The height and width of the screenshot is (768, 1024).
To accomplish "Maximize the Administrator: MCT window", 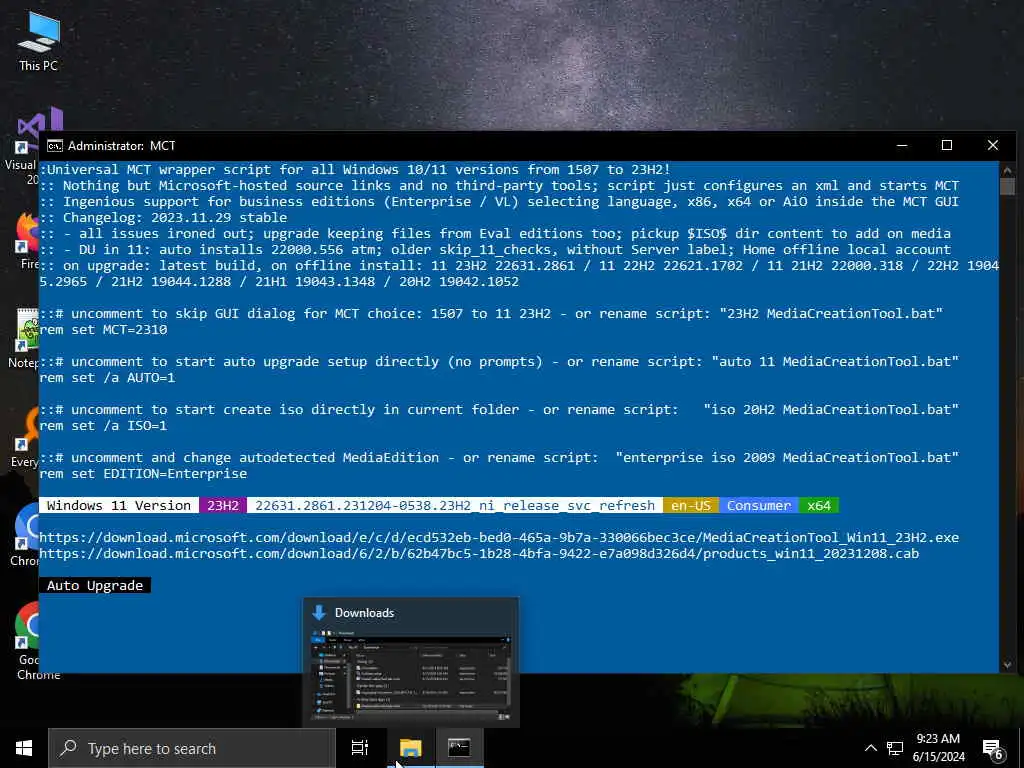I will coord(946,145).
